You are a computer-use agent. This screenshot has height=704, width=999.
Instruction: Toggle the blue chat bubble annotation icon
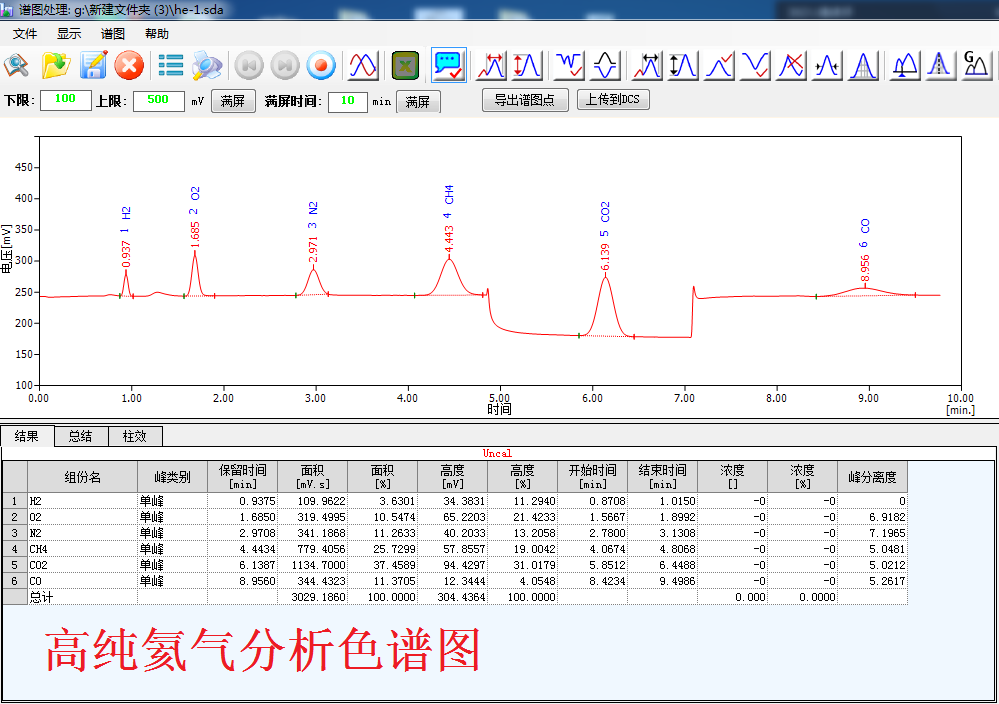449,65
